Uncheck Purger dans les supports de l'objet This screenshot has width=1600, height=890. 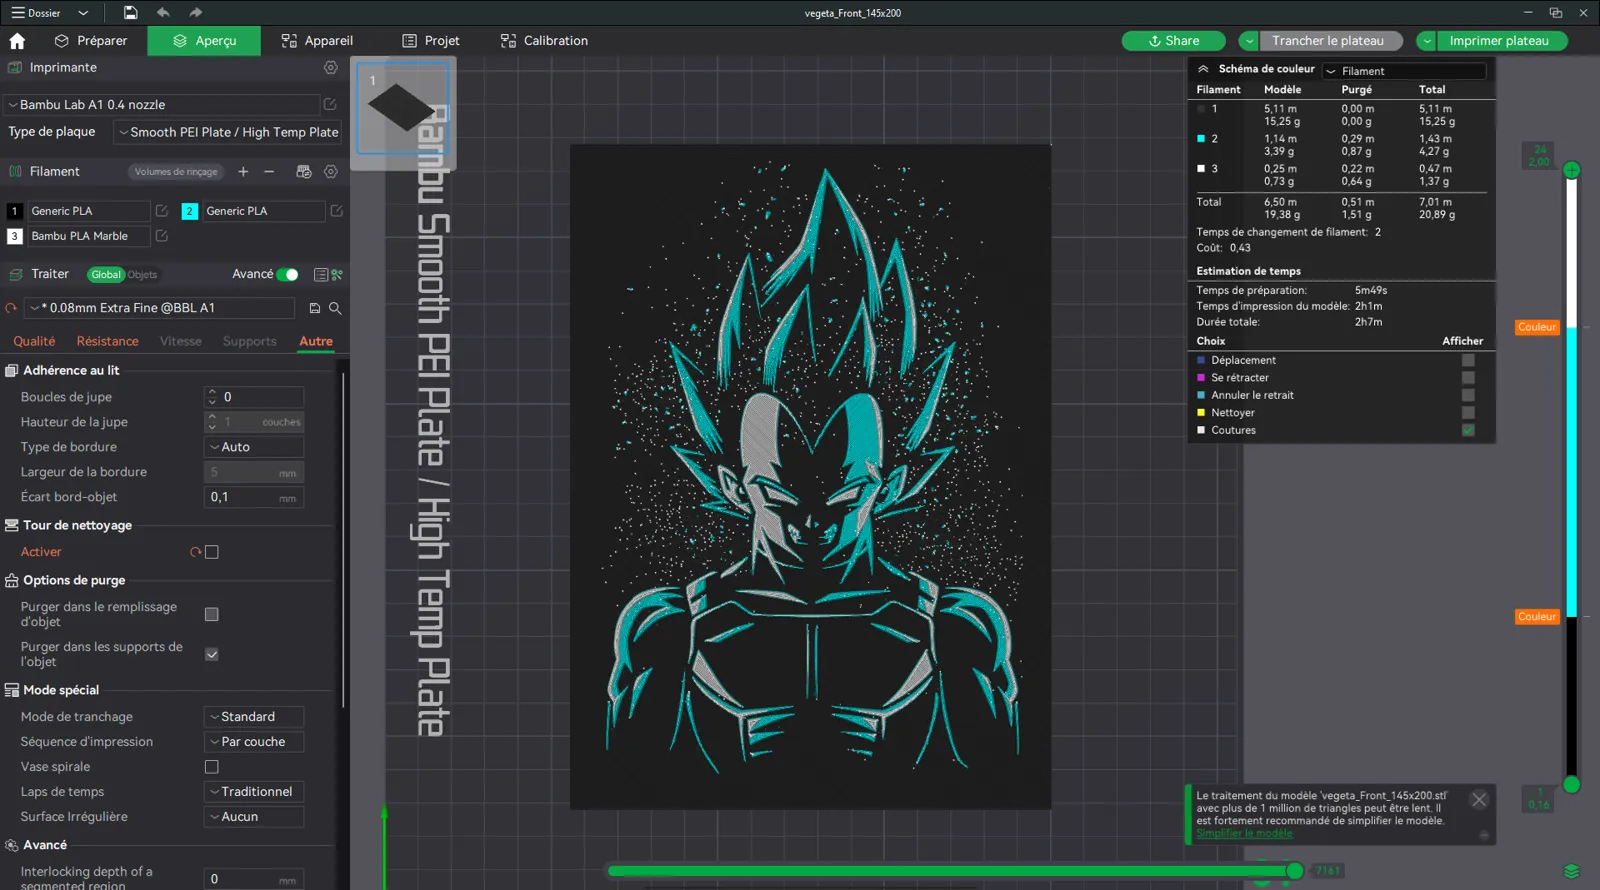[212, 654]
